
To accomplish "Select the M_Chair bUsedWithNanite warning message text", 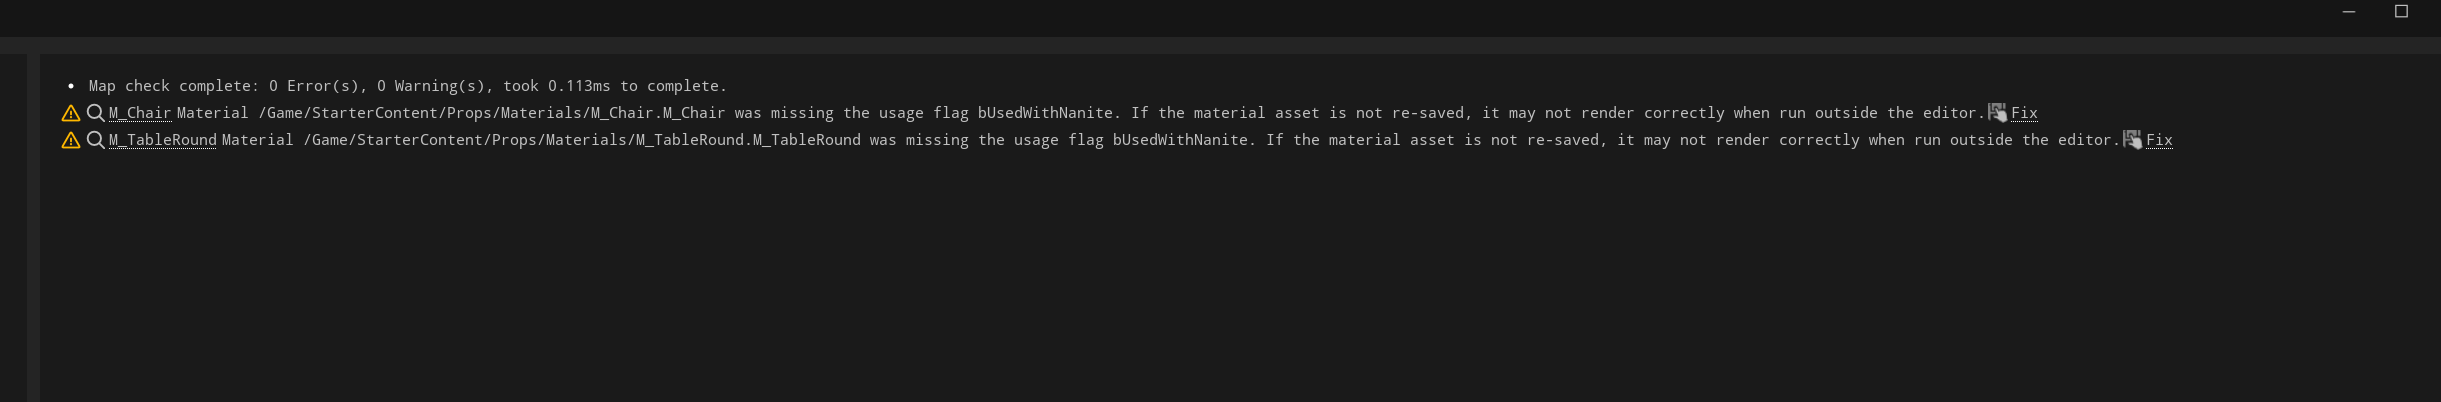I will coord(1081,113).
